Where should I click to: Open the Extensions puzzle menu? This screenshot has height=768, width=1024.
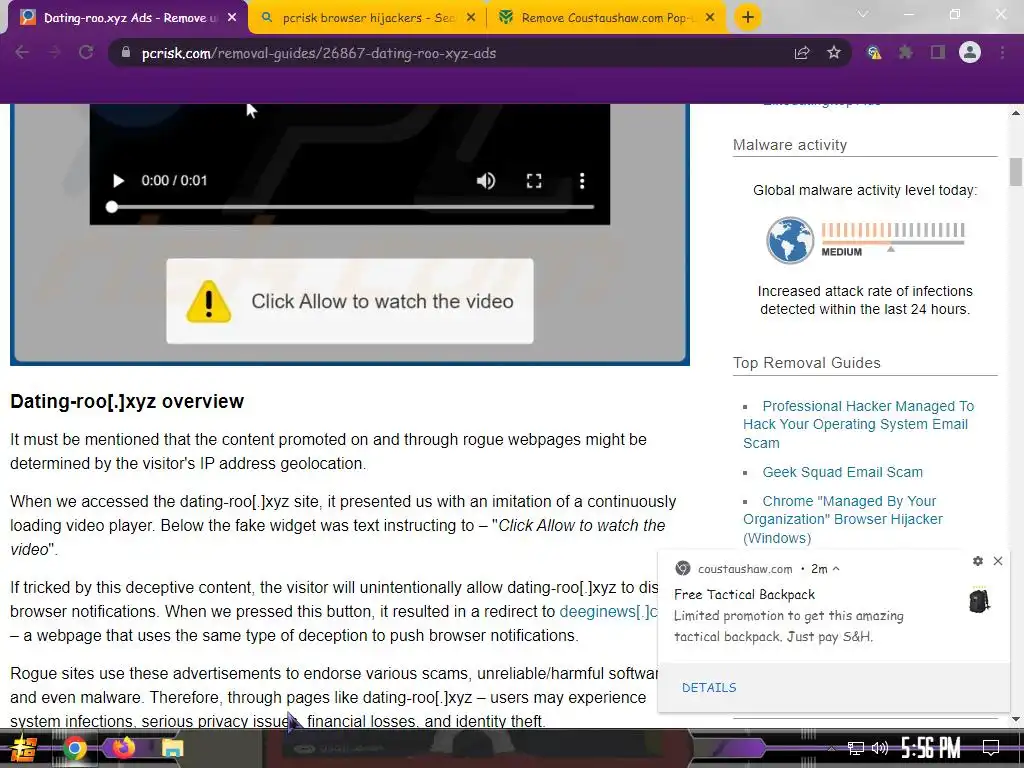pyautogui.click(x=906, y=53)
